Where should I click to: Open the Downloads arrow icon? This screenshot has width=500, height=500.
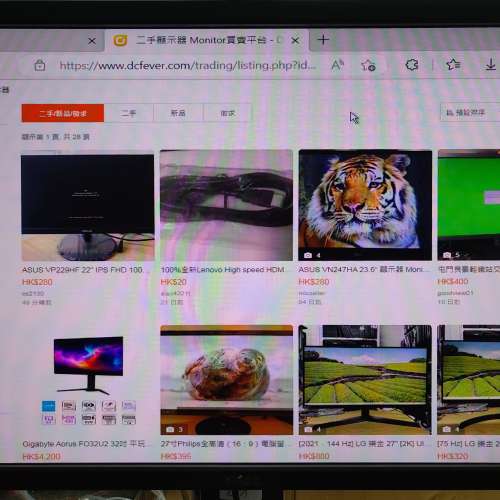coord(491,64)
